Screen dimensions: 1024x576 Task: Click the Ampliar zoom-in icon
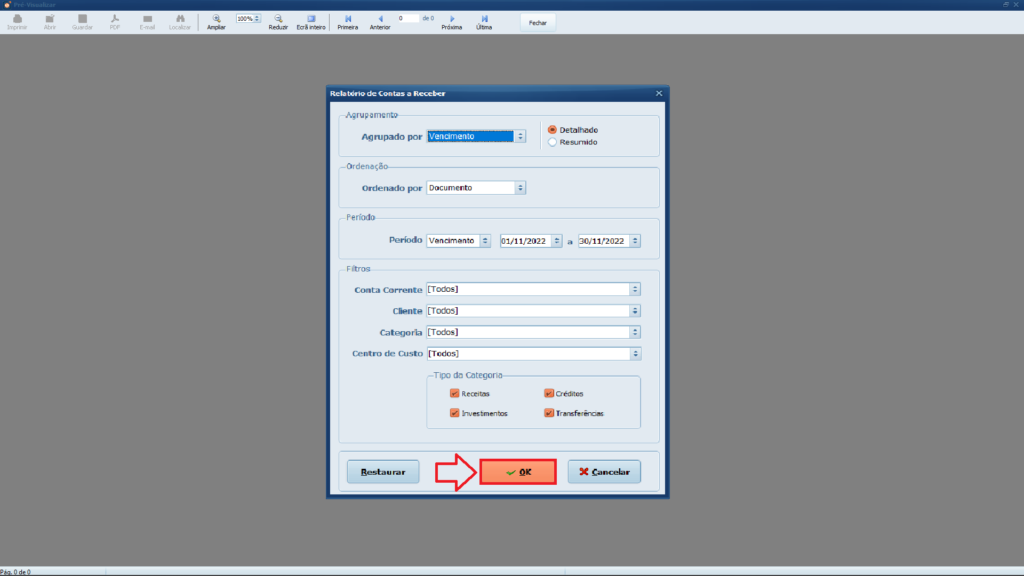(216, 19)
